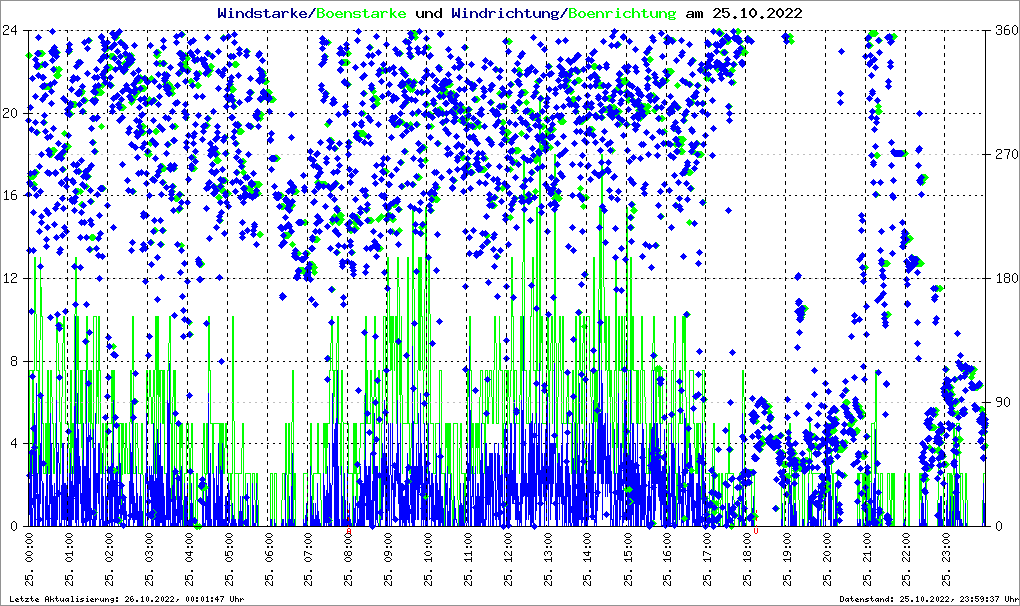
Task: Click the time label '25. 01:00'
Action: [x=70, y=559]
